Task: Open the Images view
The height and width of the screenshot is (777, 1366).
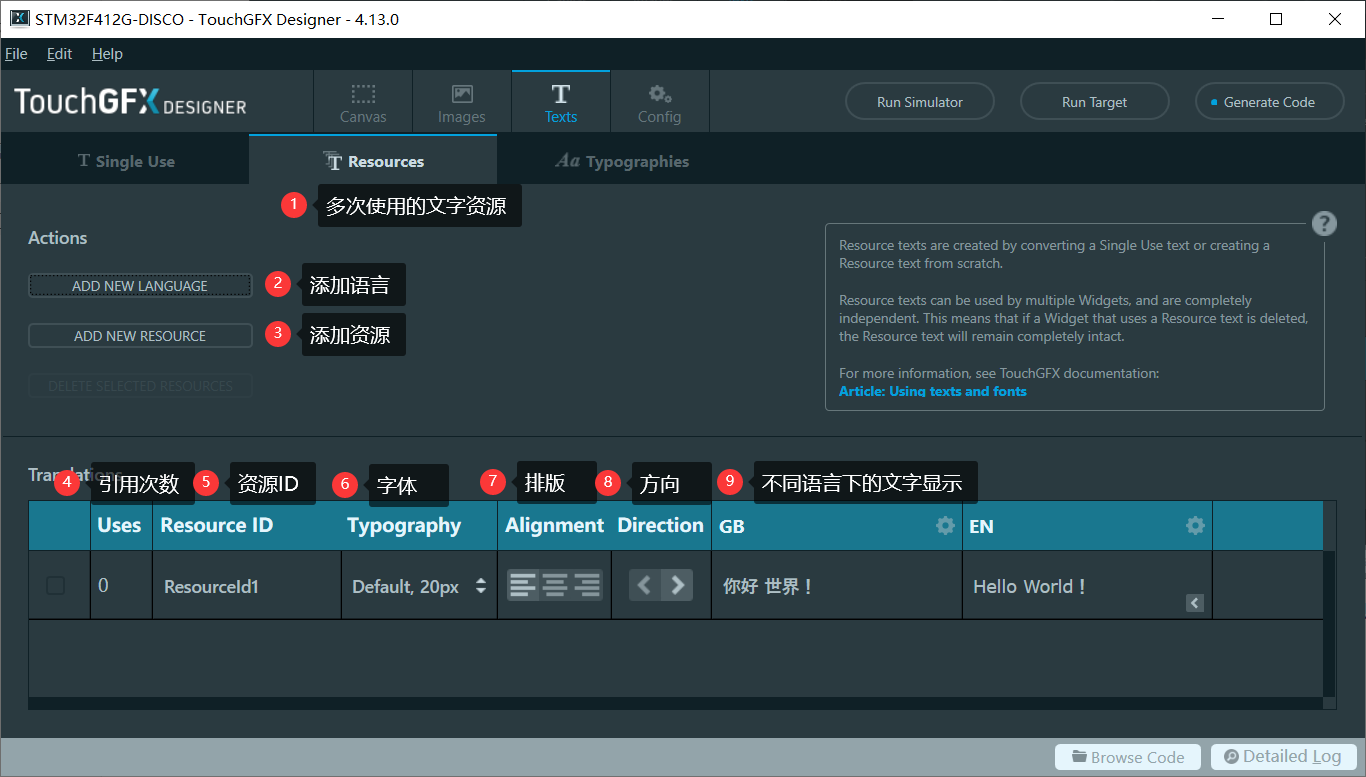Action: (461, 103)
